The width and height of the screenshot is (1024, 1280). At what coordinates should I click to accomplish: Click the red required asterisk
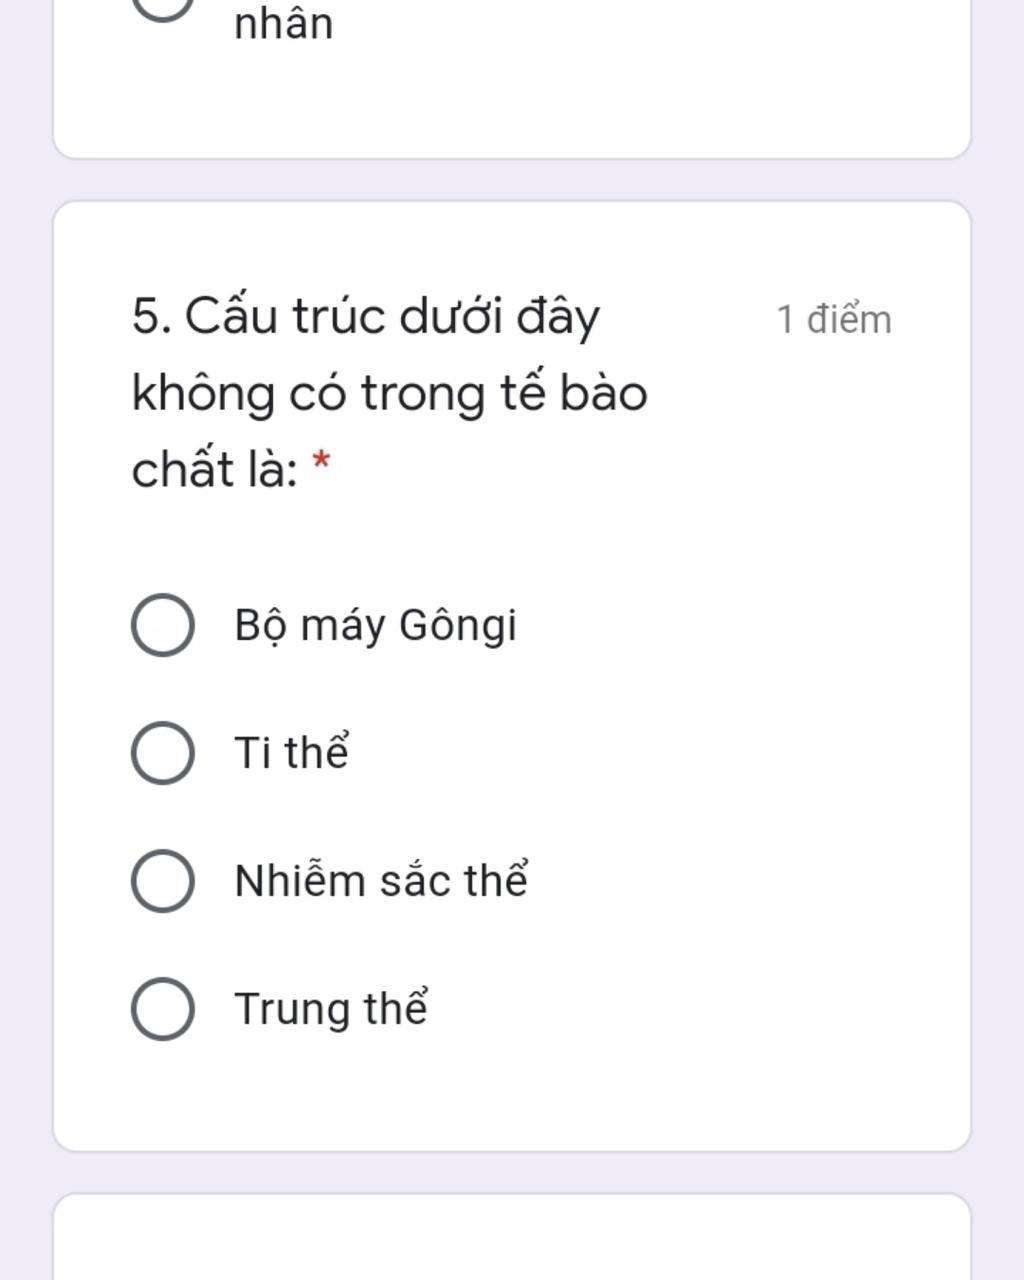(321, 462)
